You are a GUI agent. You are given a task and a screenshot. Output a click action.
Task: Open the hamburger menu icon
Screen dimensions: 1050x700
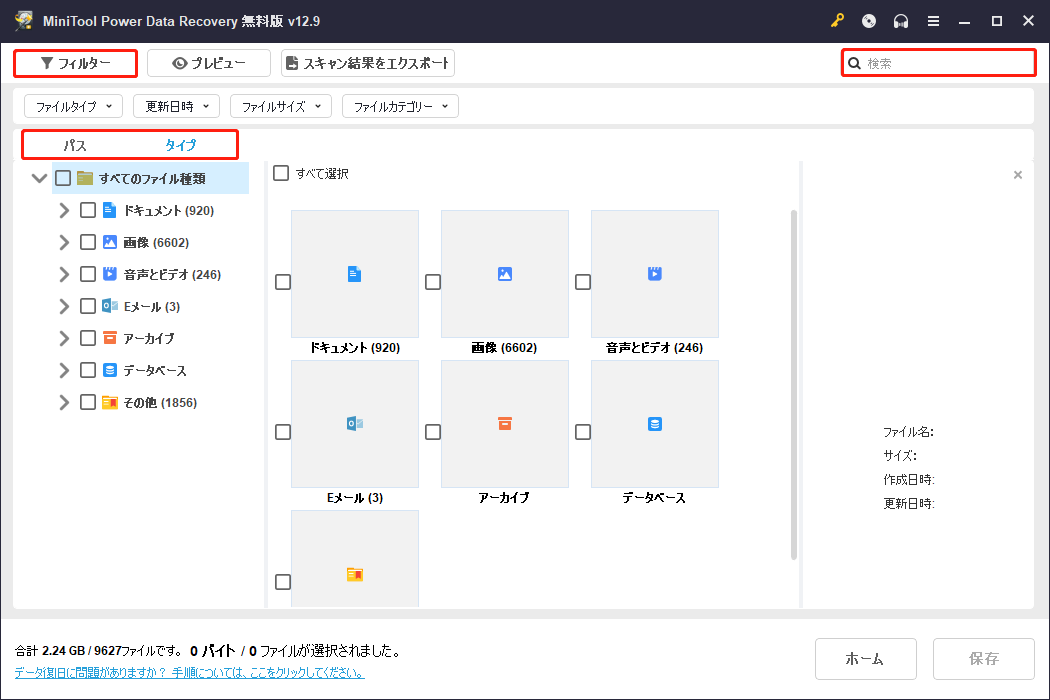tap(933, 21)
